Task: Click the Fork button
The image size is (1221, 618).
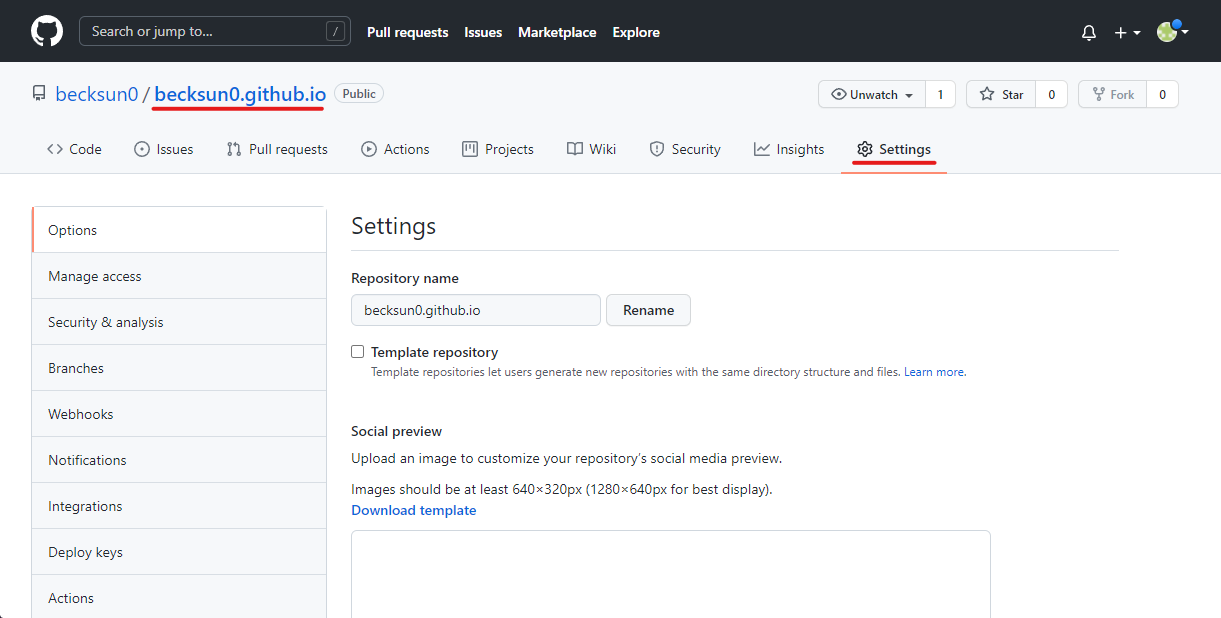Action: click(x=1112, y=94)
